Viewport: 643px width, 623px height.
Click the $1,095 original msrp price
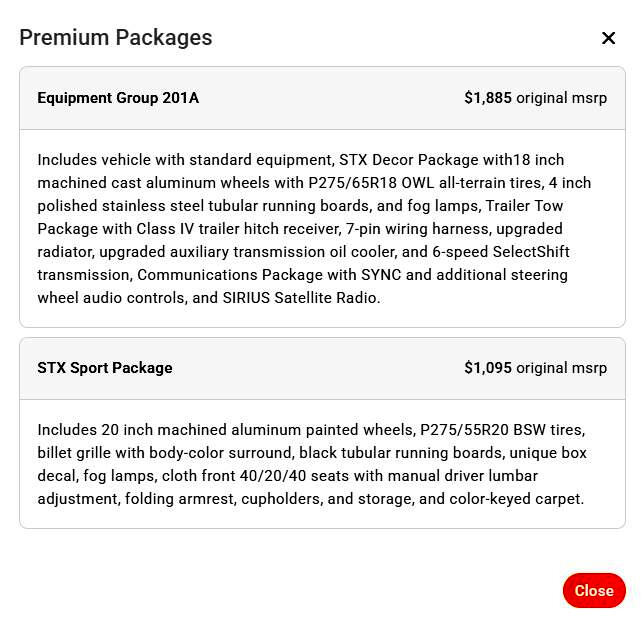coord(535,368)
